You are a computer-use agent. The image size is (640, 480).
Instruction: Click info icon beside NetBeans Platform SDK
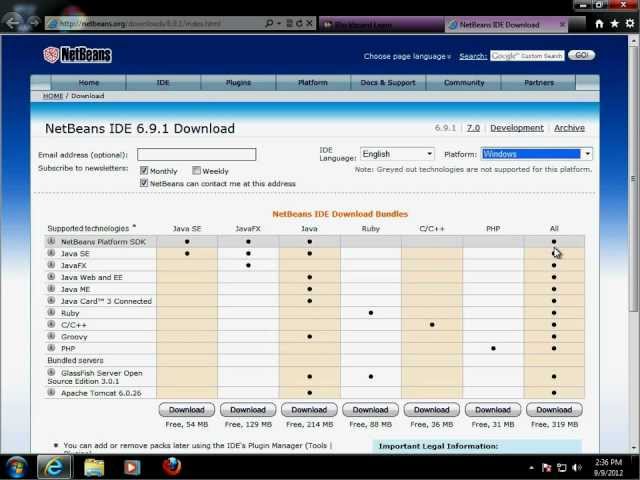(51, 241)
